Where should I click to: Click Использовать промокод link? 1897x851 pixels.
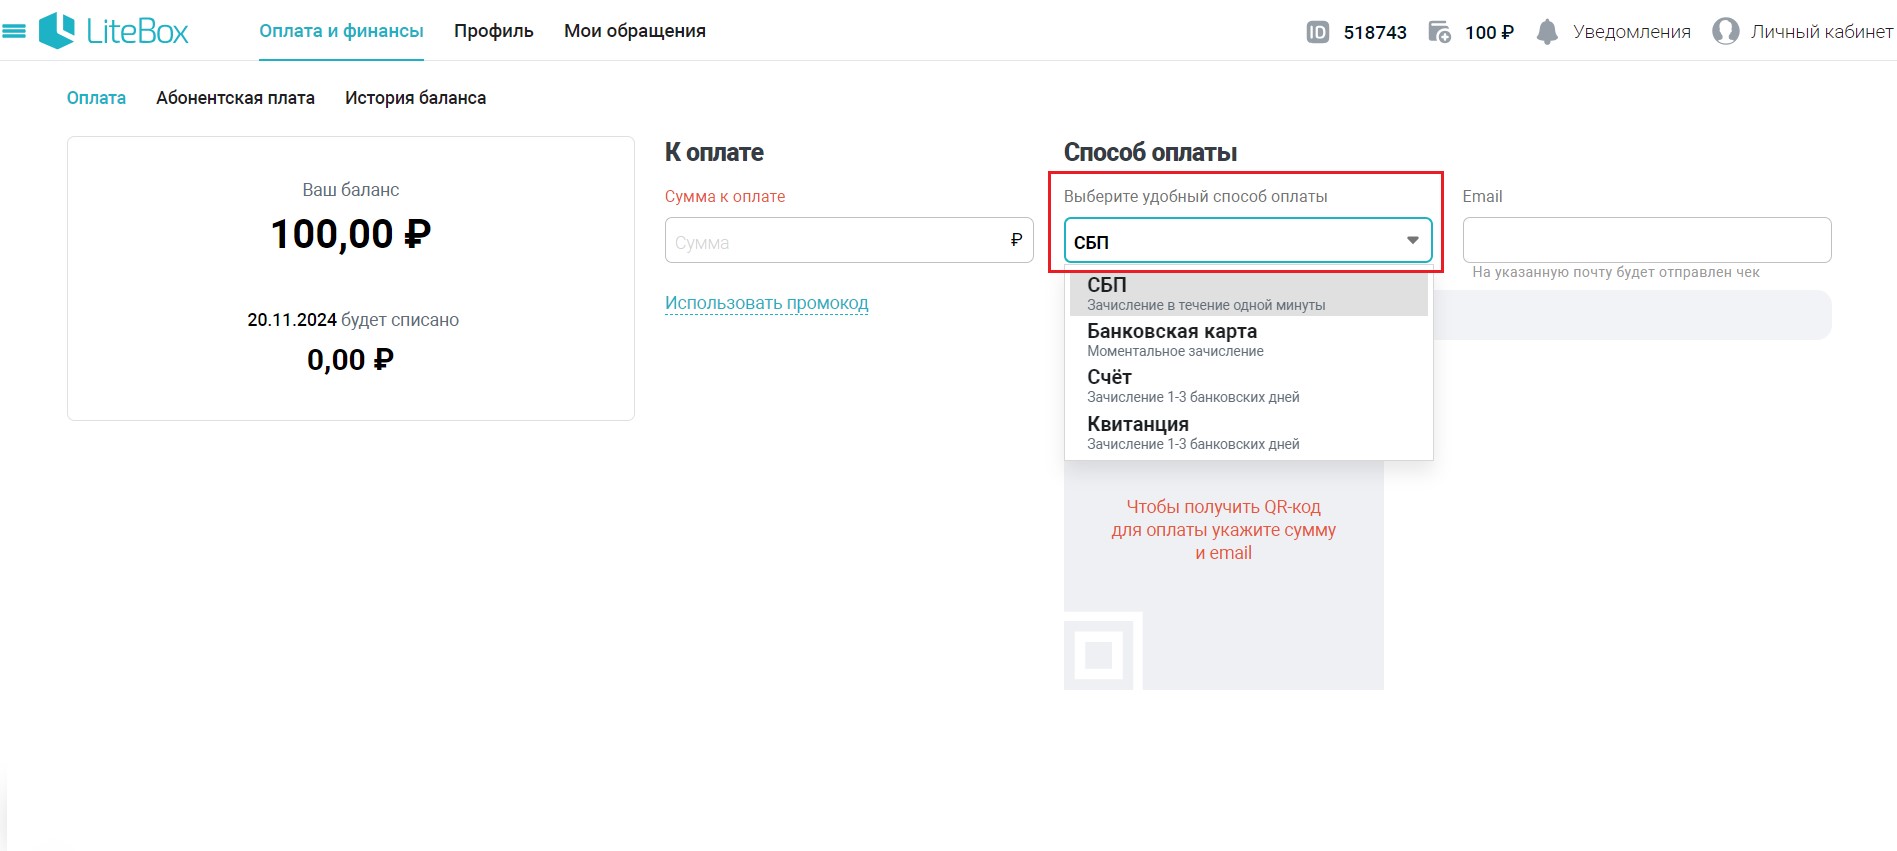pyautogui.click(x=767, y=303)
